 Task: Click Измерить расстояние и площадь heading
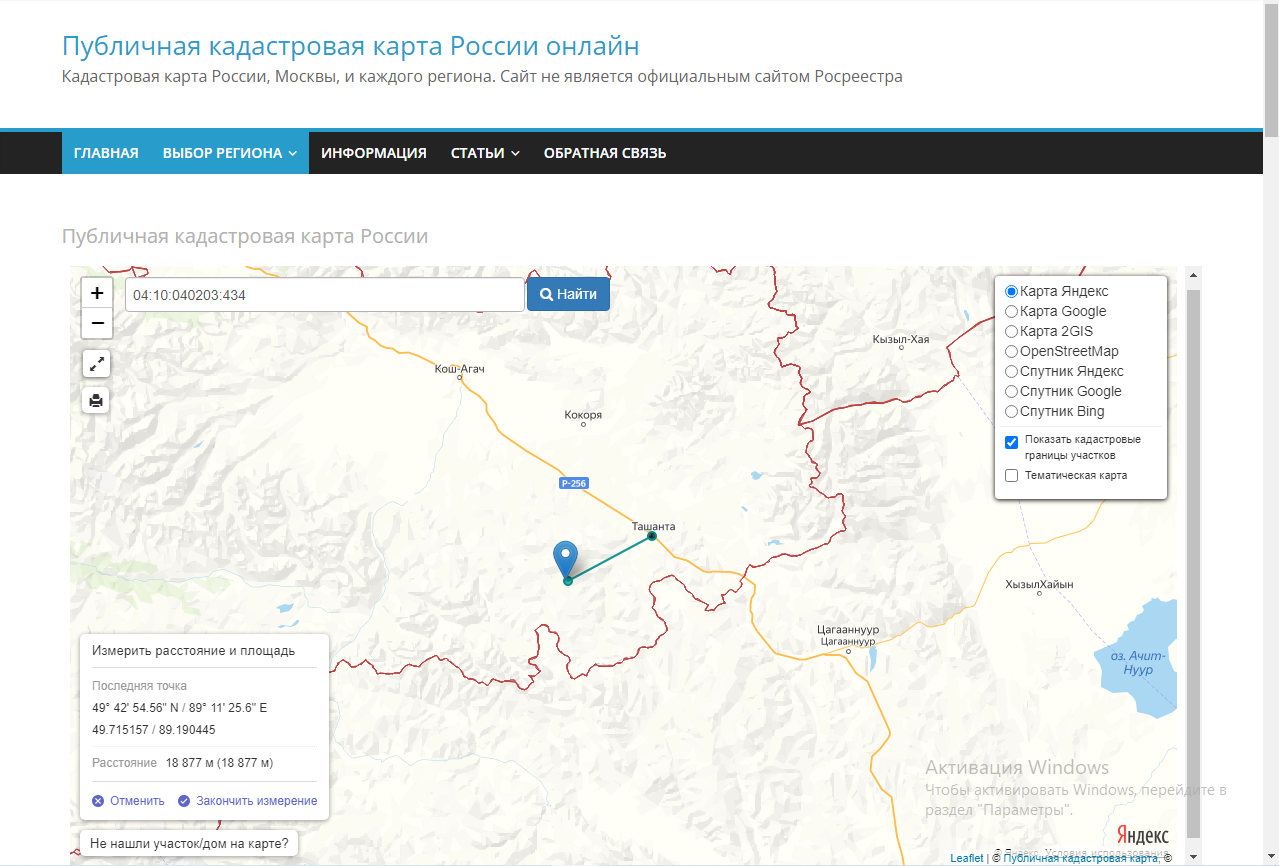pos(194,651)
